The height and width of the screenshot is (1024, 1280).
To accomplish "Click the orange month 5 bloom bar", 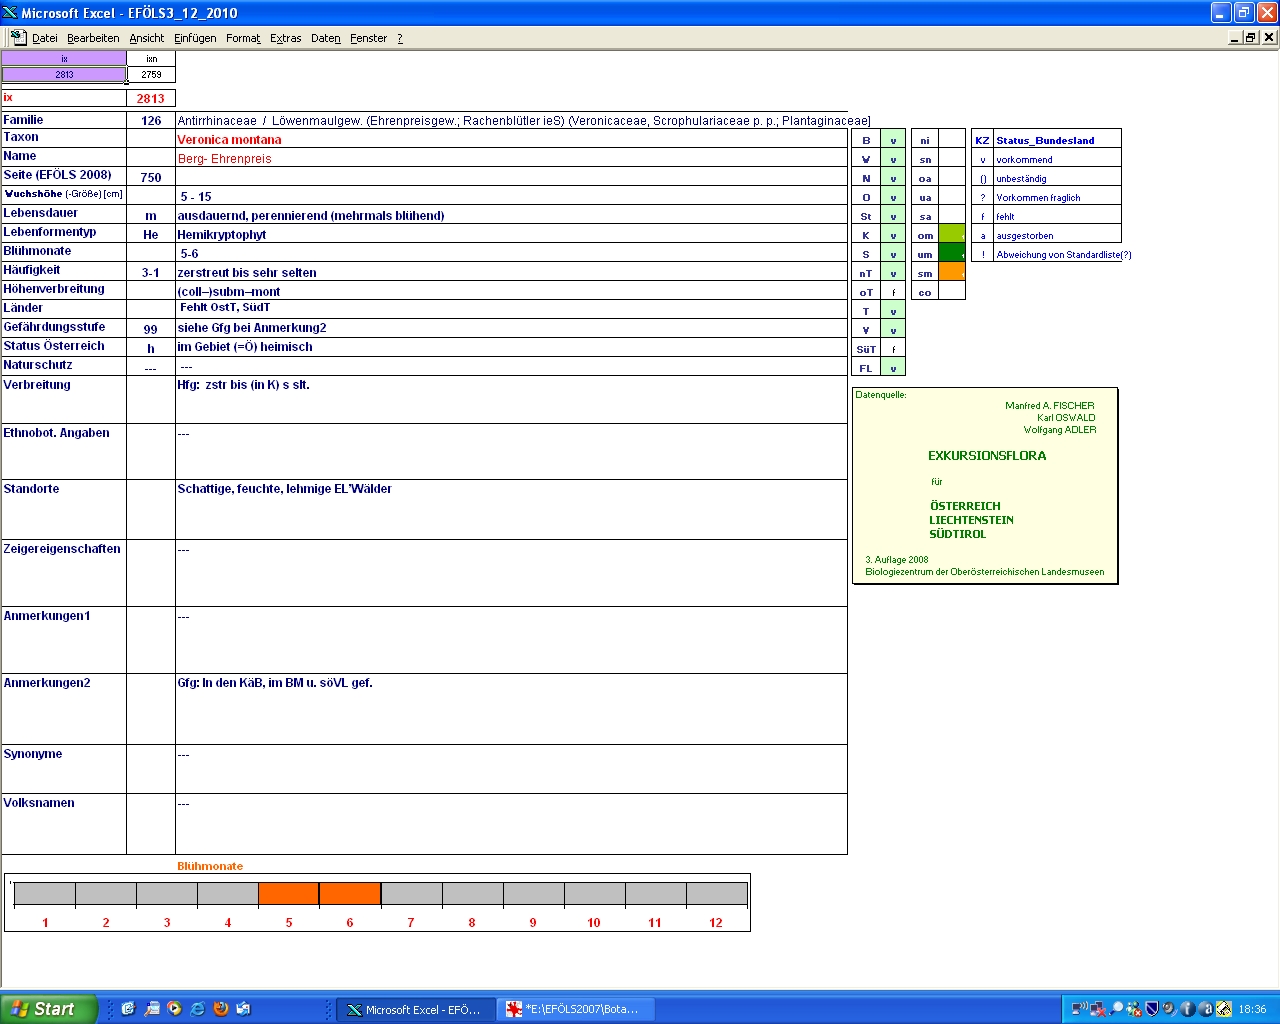I will pyautogui.click(x=289, y=893).
